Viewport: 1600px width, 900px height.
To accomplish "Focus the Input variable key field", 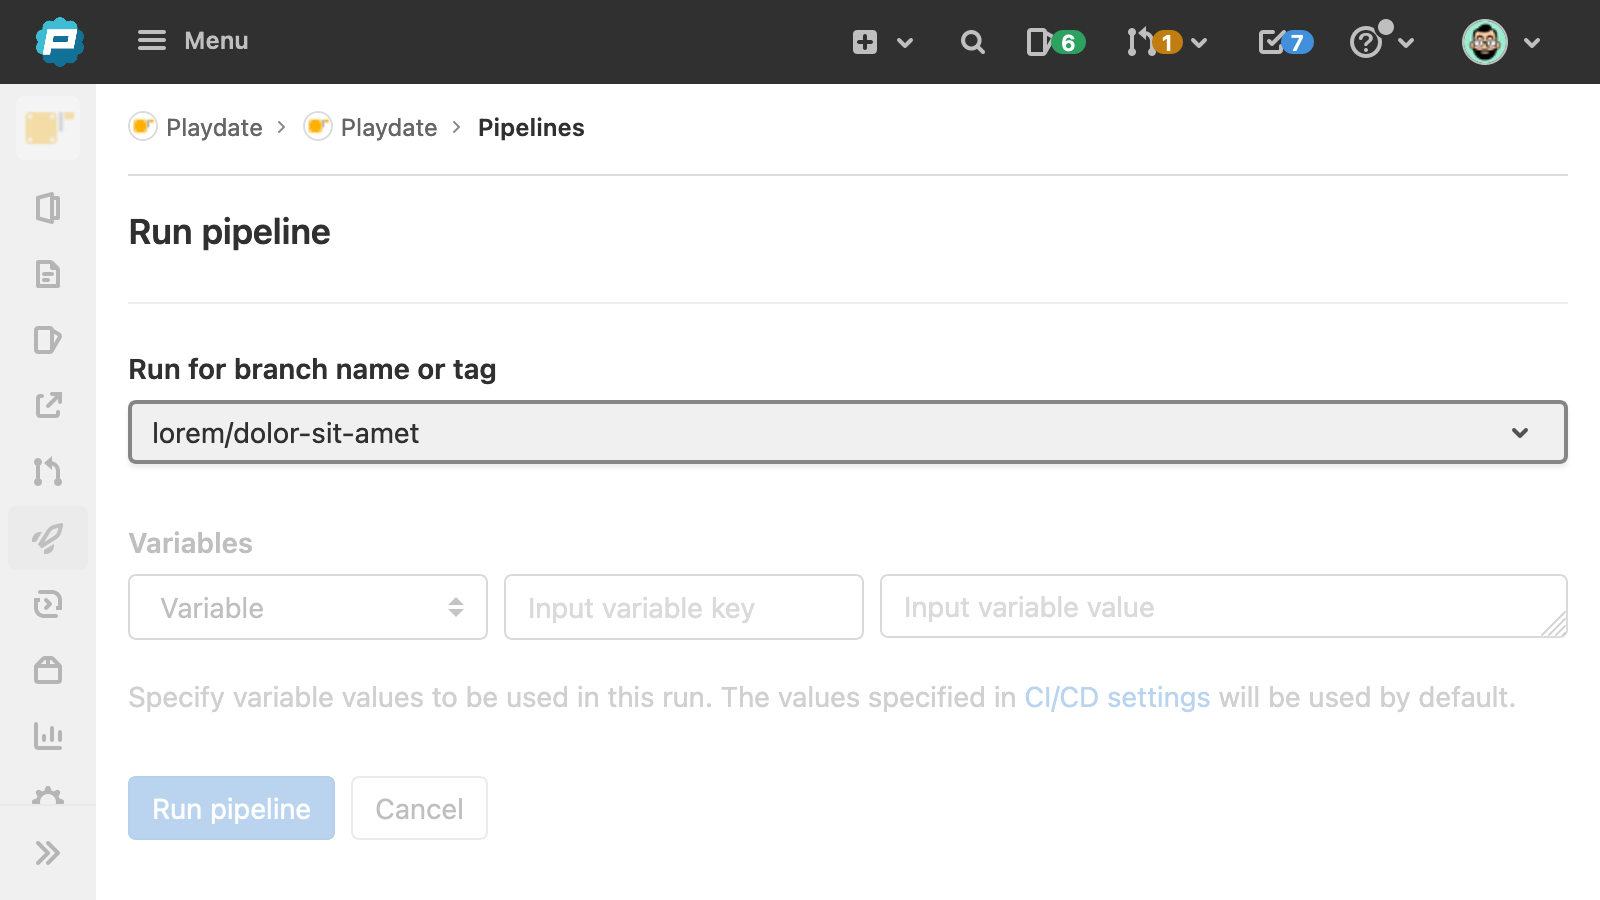I will click(683, 608).
